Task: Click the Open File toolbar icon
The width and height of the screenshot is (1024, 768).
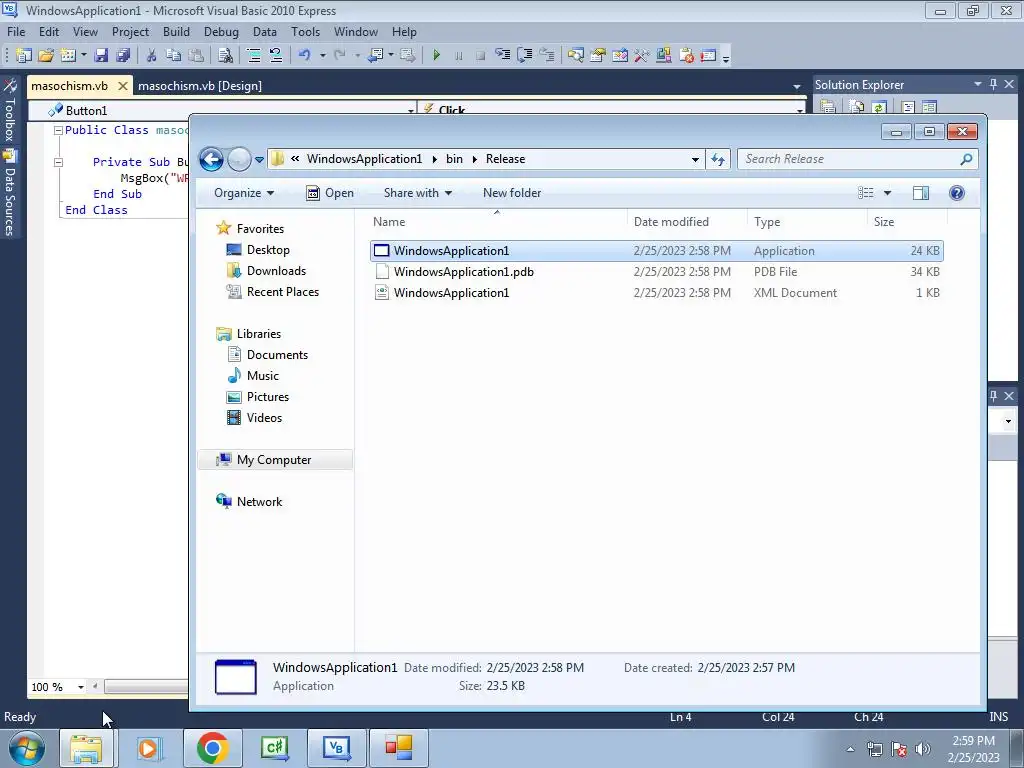Action: [46, 56]
